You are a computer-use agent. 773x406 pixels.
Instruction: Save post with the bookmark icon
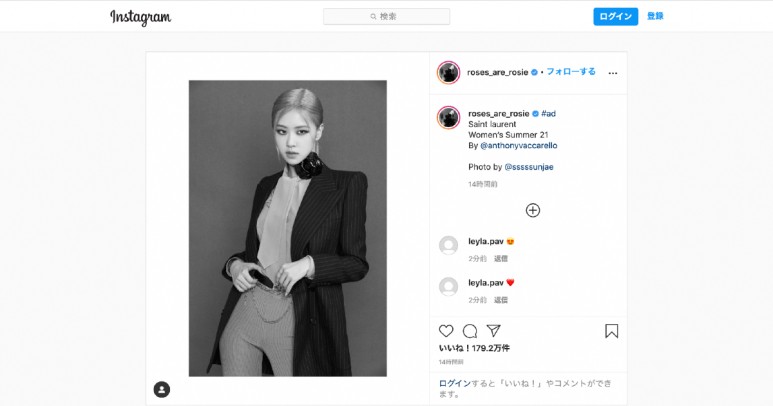pyautogui.click(x=611, y=331)
